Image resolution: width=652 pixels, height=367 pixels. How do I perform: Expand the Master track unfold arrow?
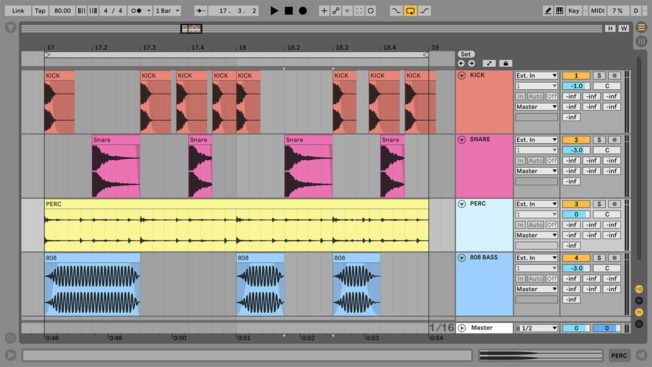462,328
